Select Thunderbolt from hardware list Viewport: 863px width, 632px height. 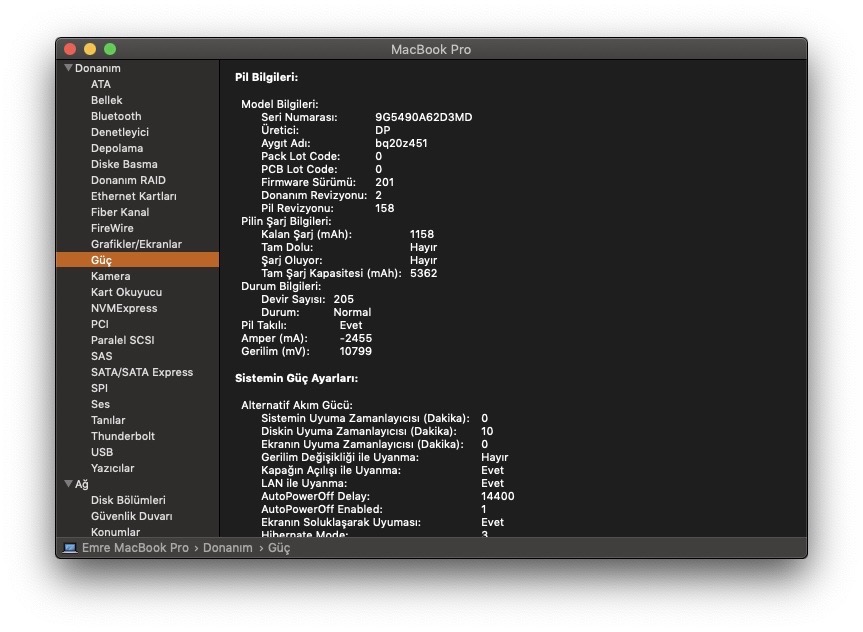[123, 436]
